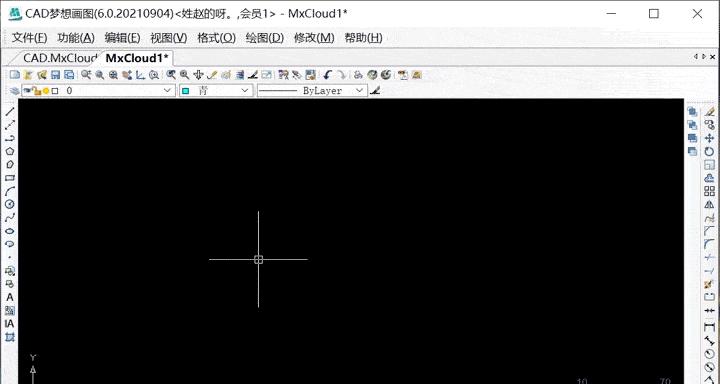Open the layer manager icon
This screenshot has width=720, height=384.
pos(15,90)
